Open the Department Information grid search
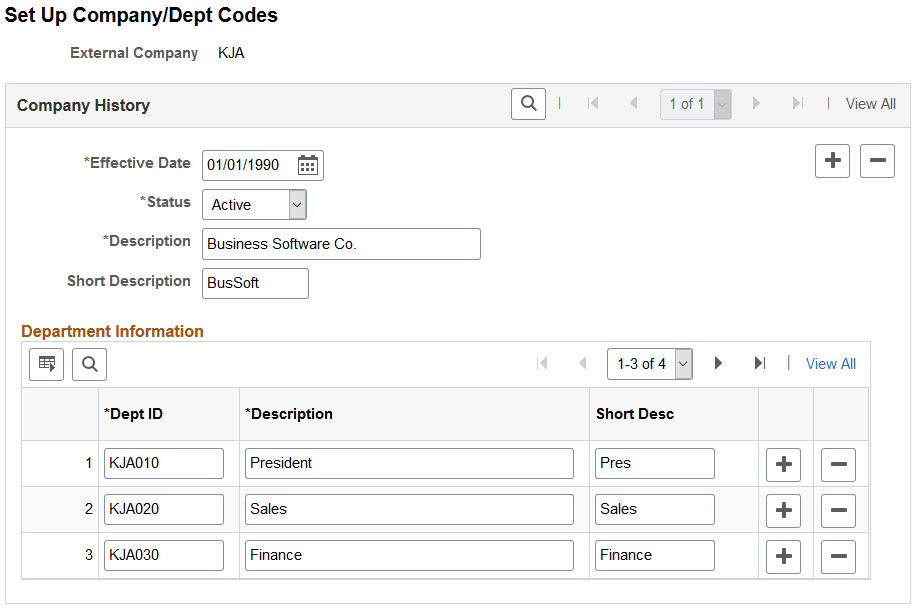The width and height of the screenshot is (918, 611). pos(89,364)
